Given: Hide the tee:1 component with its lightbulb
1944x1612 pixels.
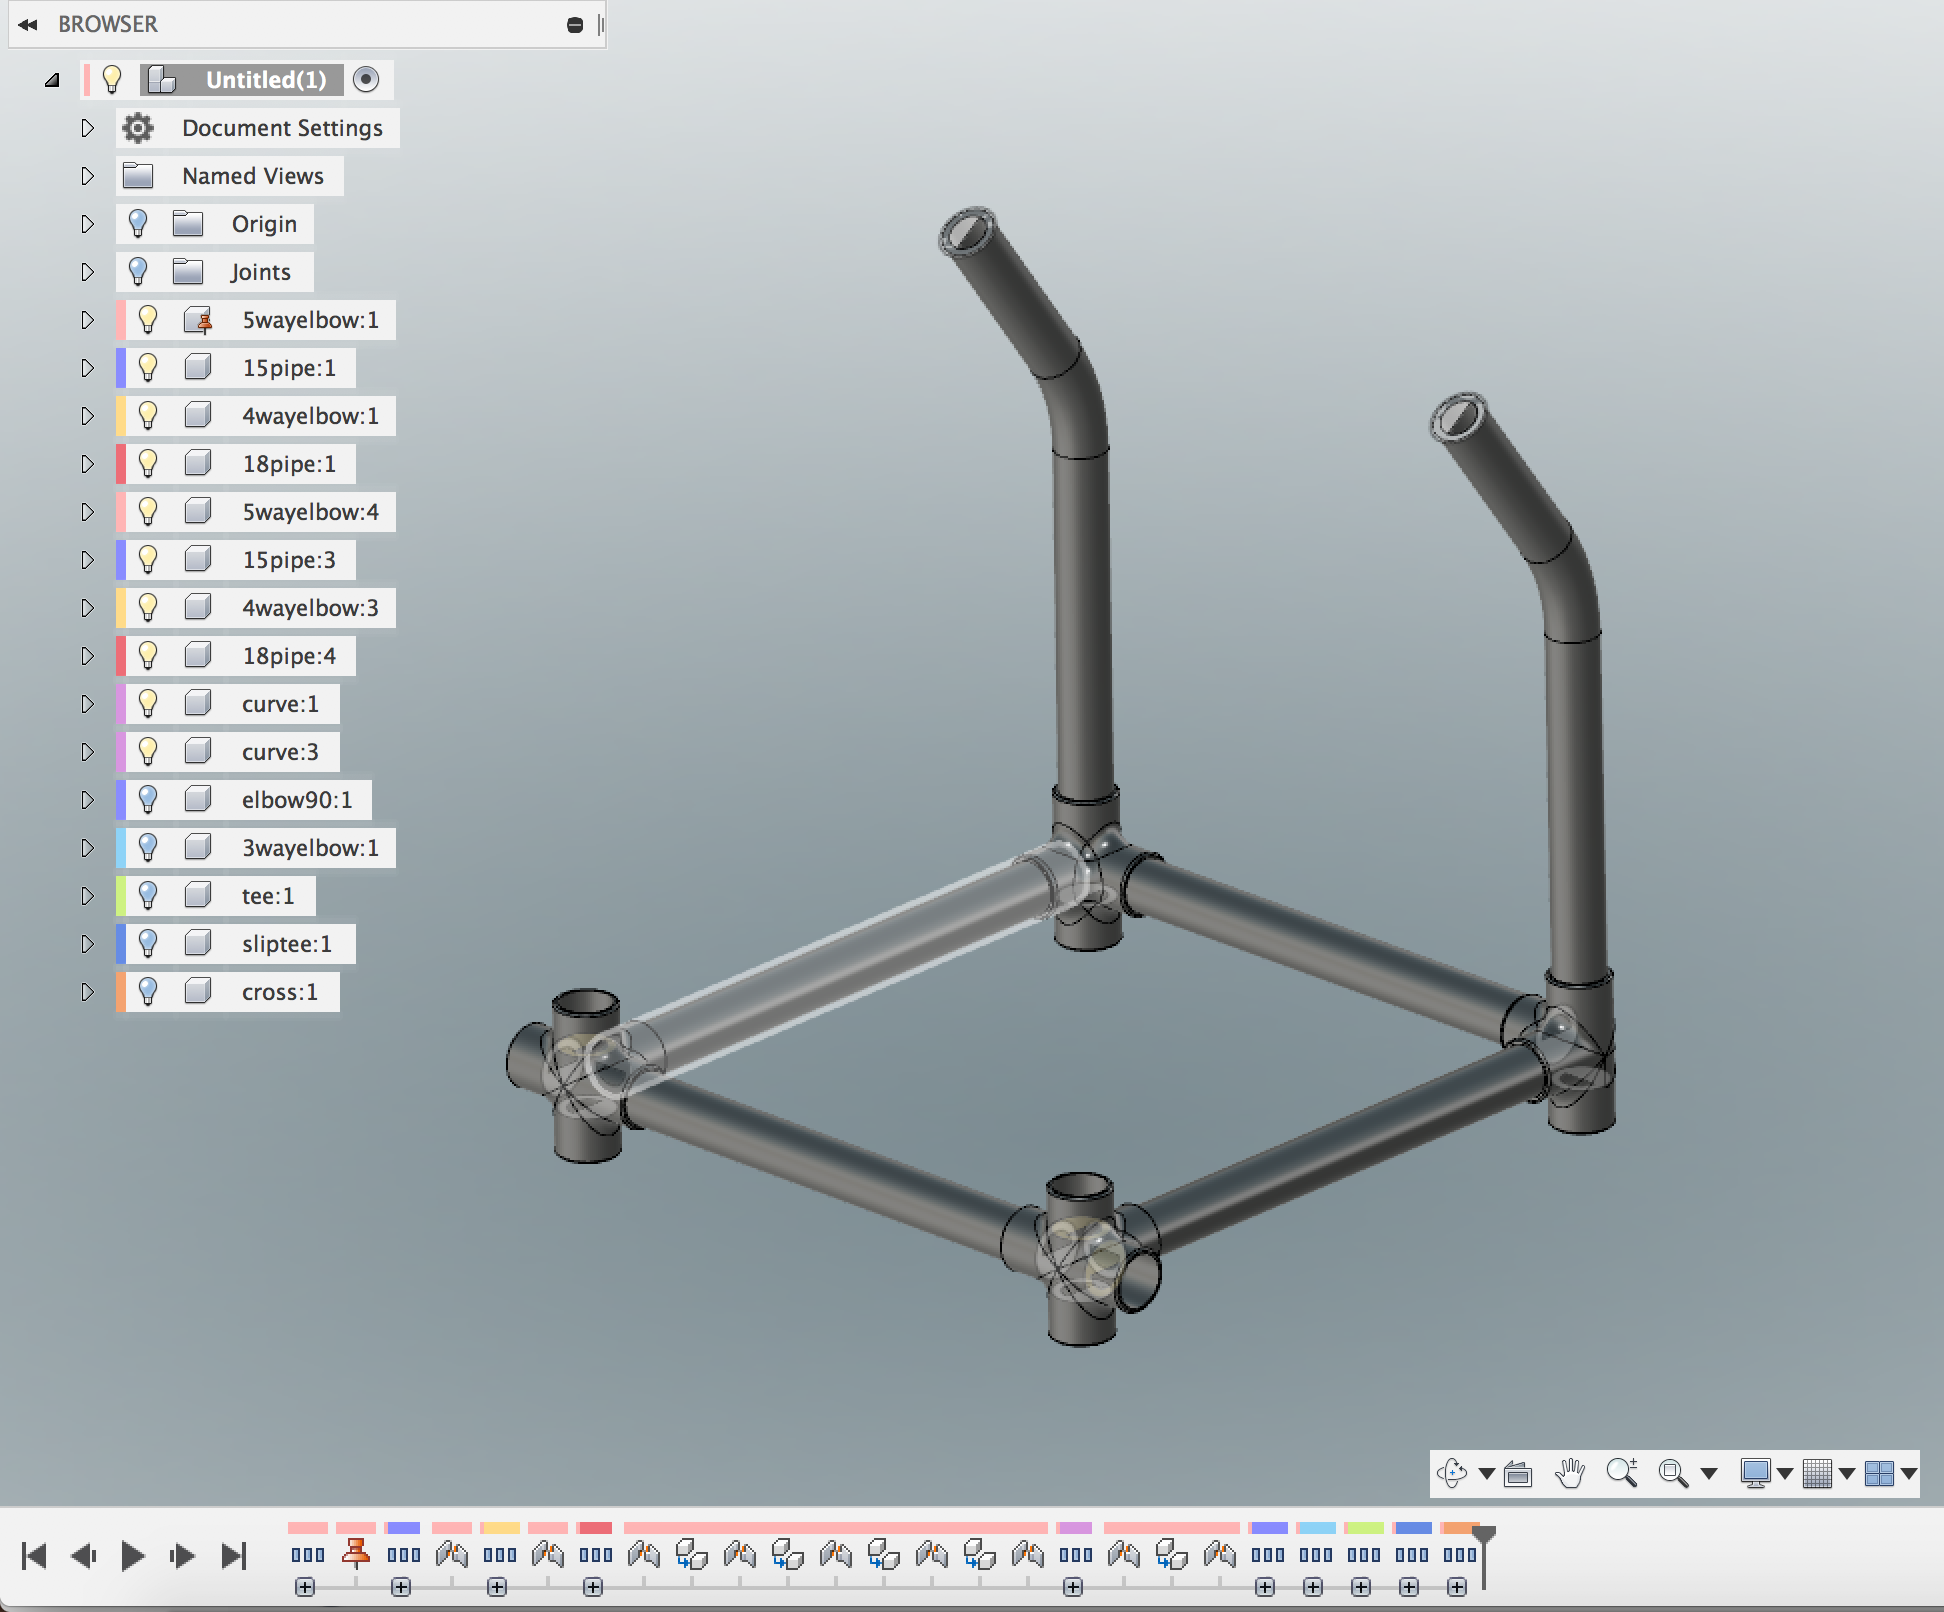Looking at the screenshot, I should [149, 895].
